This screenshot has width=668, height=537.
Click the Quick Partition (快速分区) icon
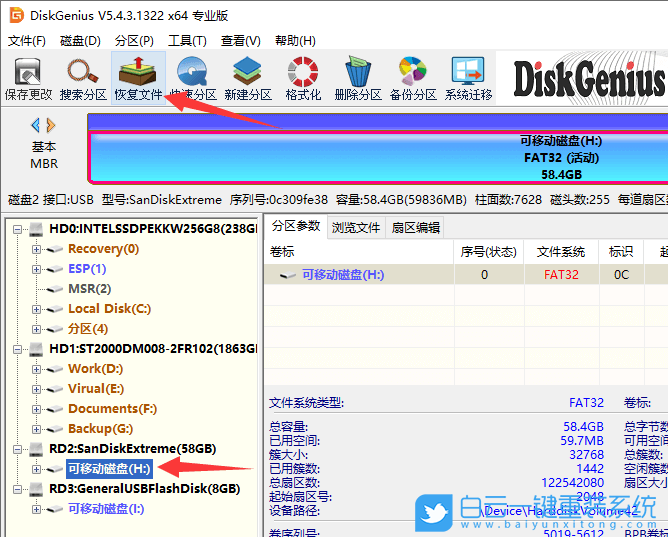(192, 79)
